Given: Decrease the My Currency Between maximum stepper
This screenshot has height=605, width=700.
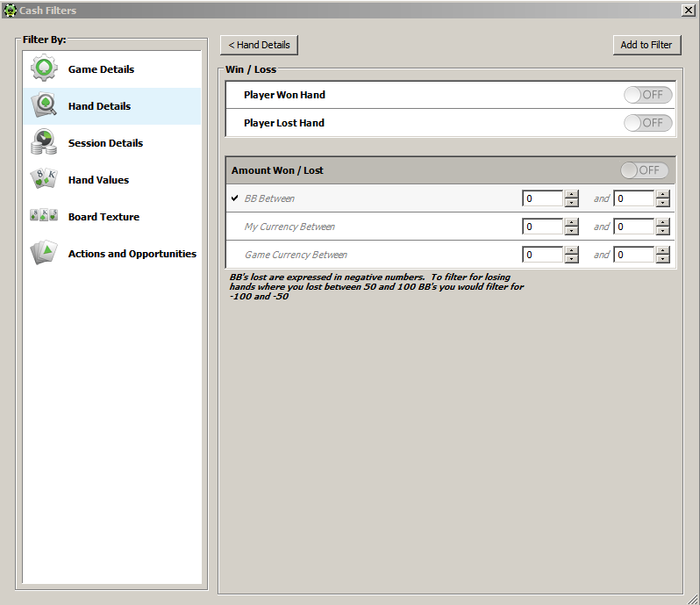Looking at the screenshot, I should tap(663, 231).
